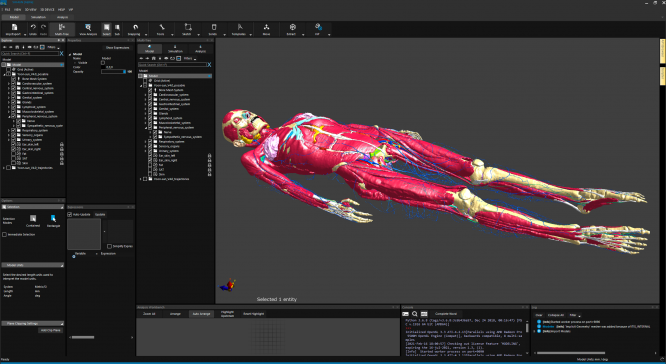Click the Update button in Expressions

(100, 214)
